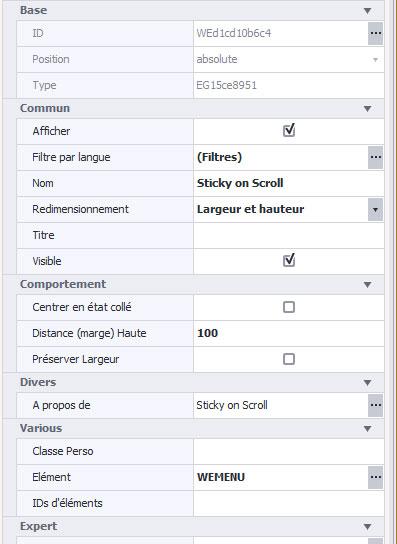The width and height of the screenshot is (397, 544).
Task: Collapse the Comportement section
Action: 368,285
